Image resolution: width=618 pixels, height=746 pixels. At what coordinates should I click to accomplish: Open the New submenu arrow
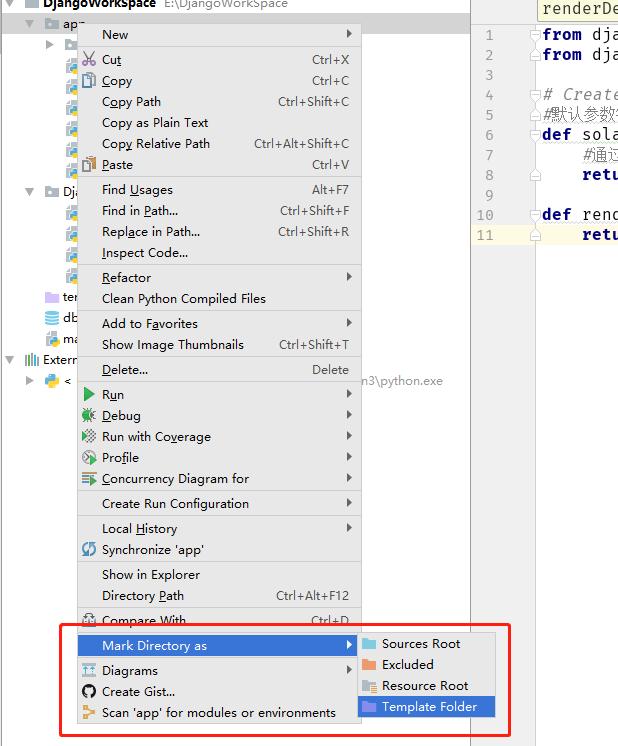[349, 34]
